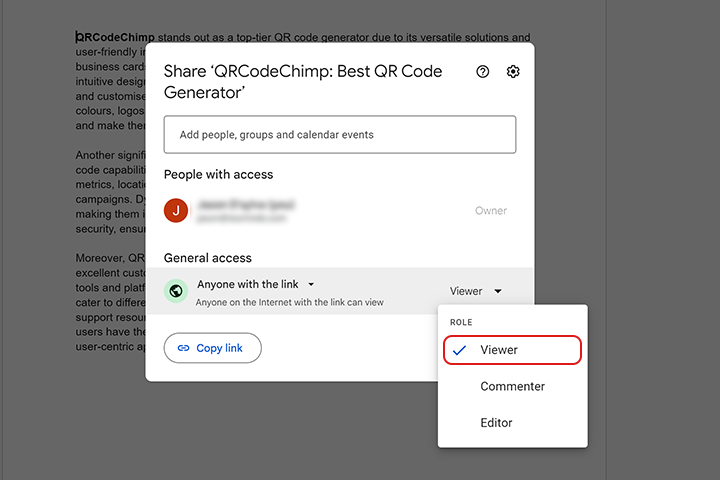Screen dimensions: 720x480
Task: Open share settings gear icon
Action: point(513,72)
